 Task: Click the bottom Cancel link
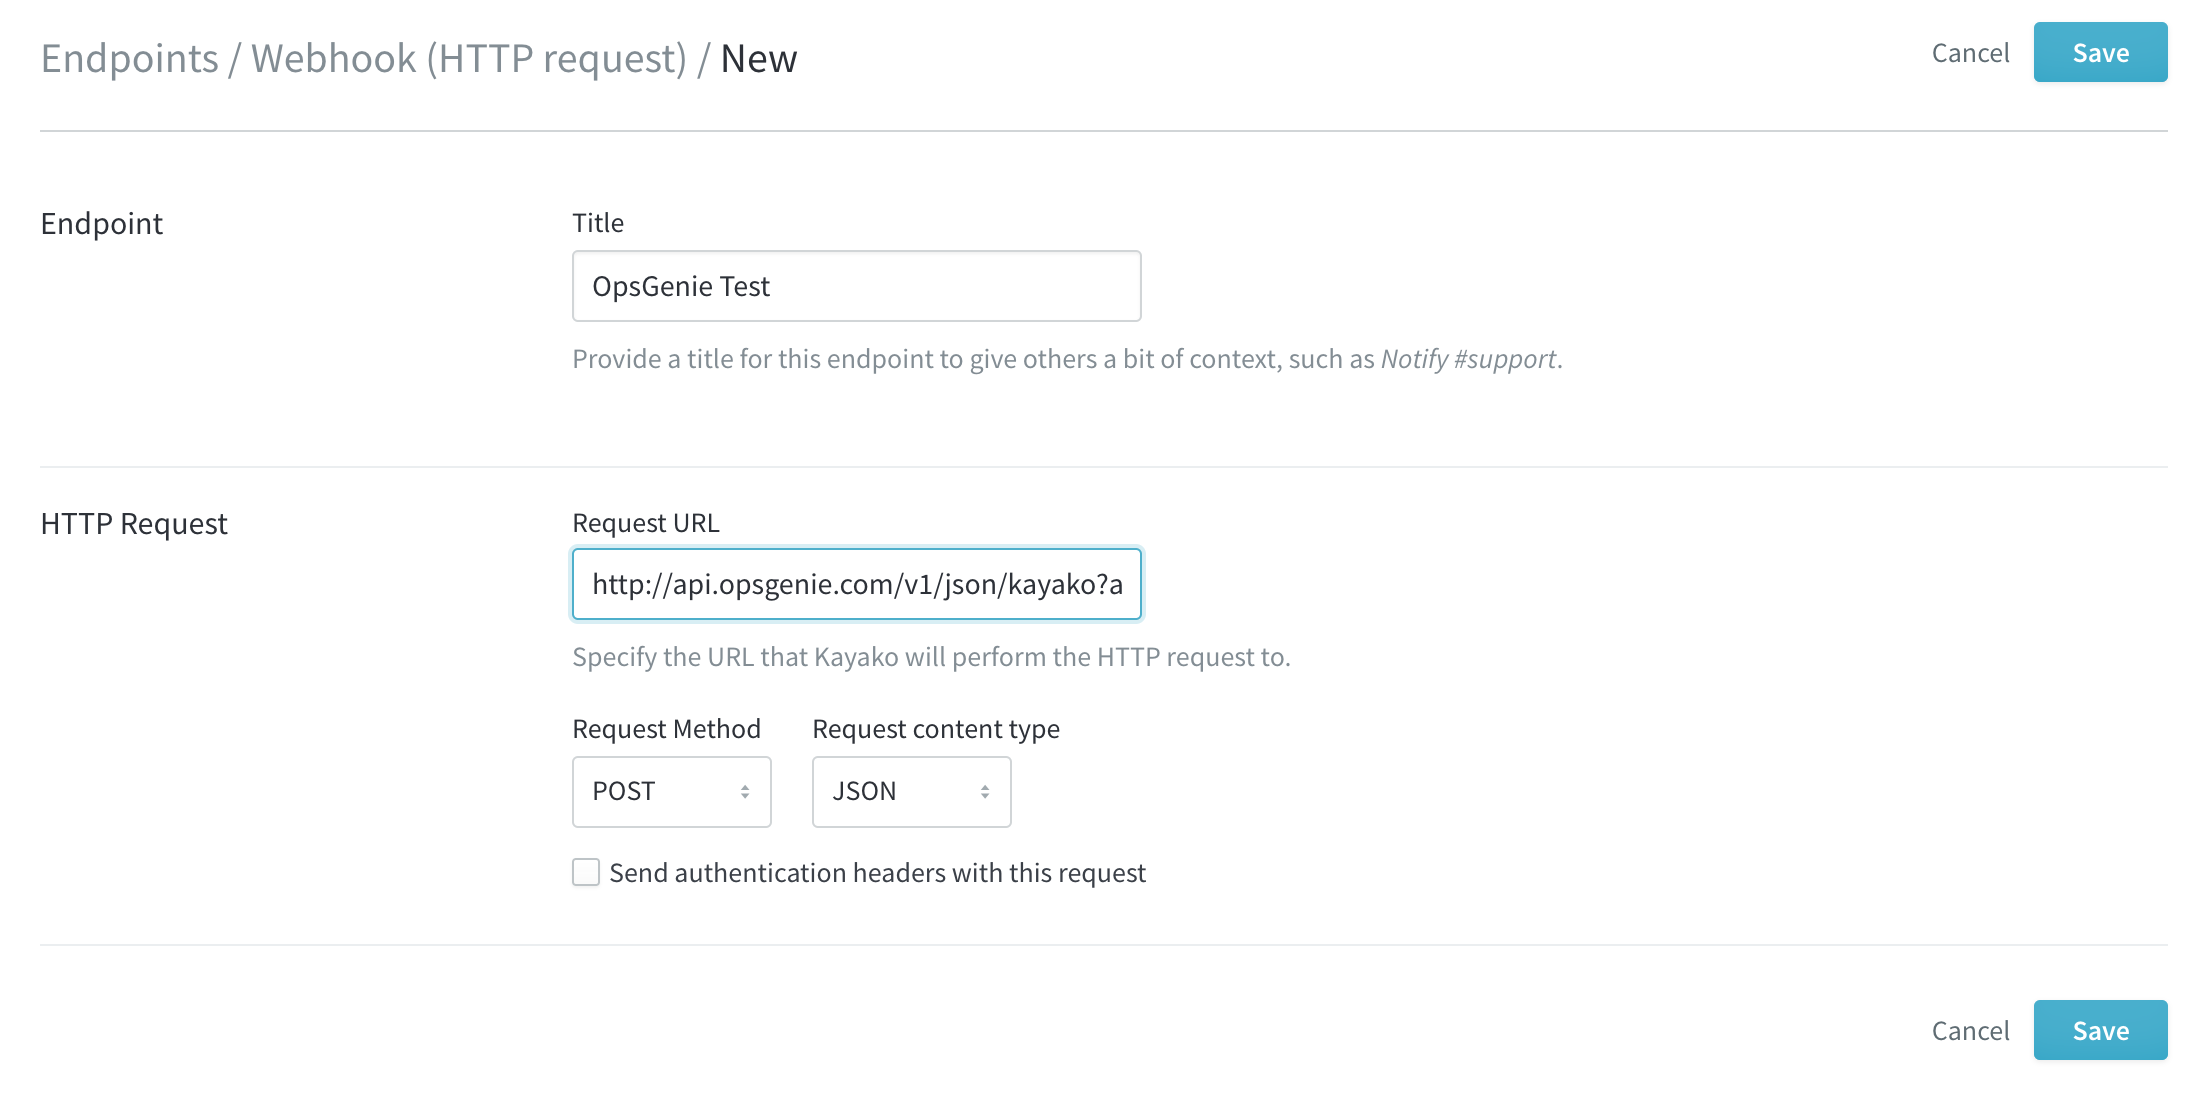pyautogui.click(x=1970, y=1031)
